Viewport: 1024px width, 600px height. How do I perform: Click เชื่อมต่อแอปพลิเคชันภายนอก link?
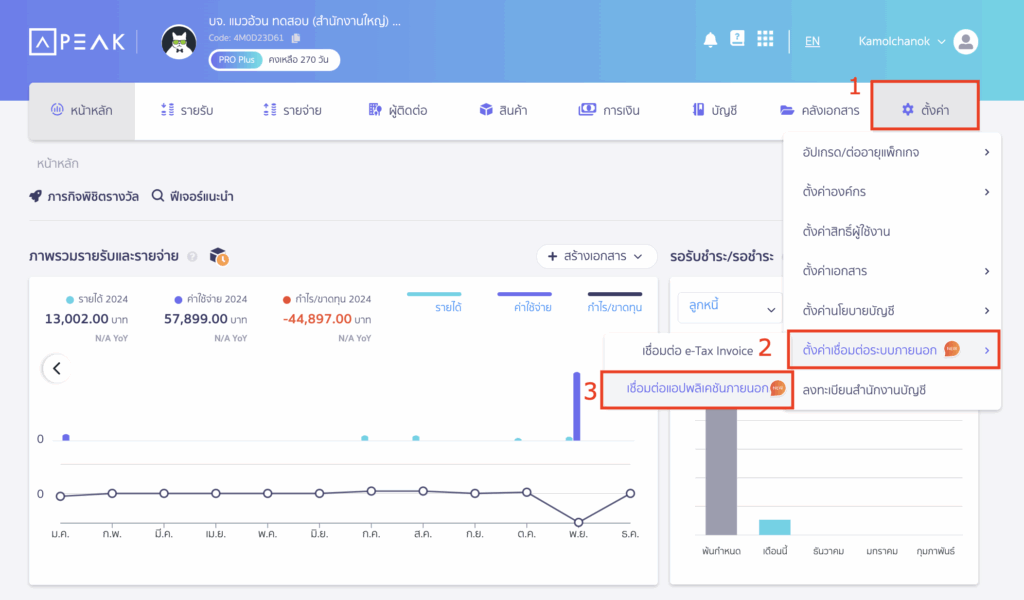pos(696,389)
